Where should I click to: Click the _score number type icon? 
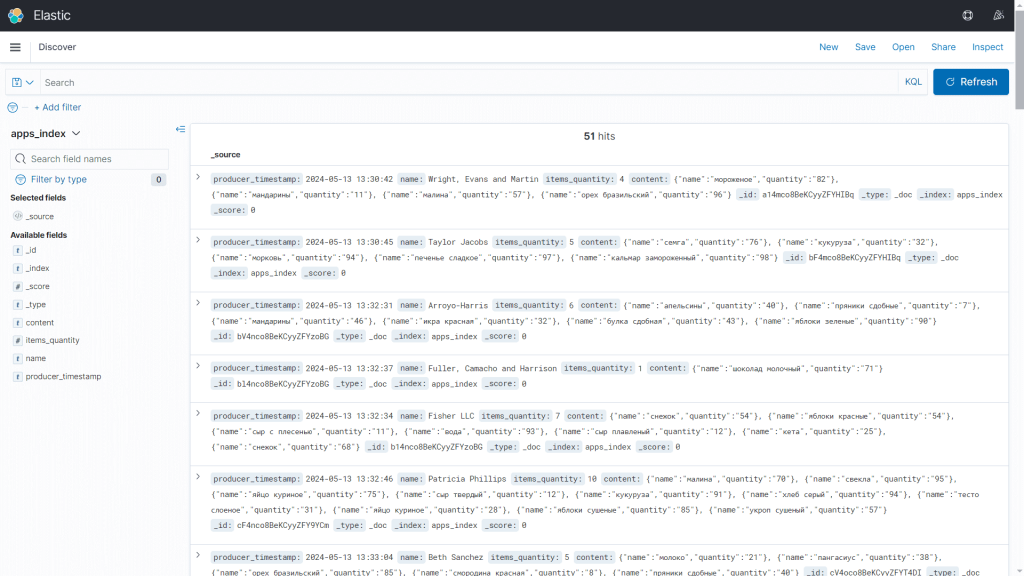pos(18,287)
